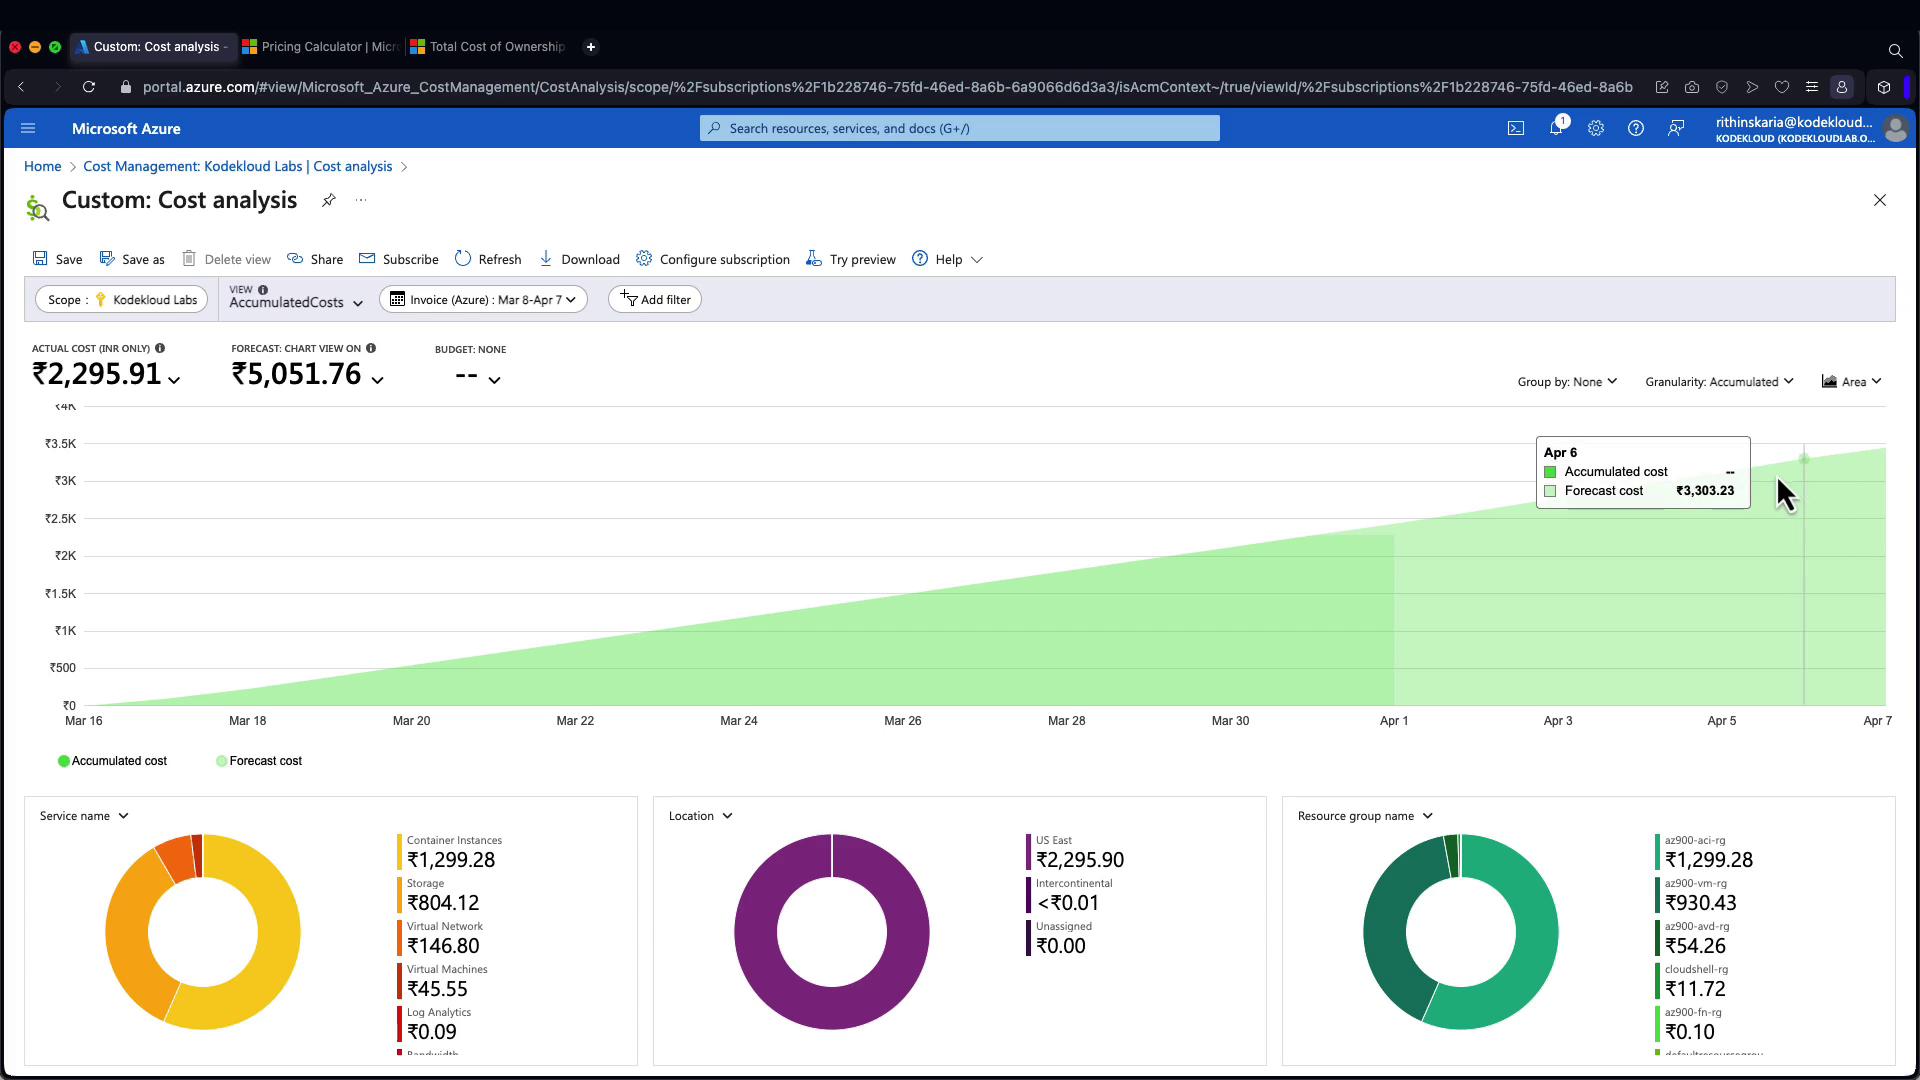
Task: Open portal settings gear icon
Action: (x=1596, y=128)
